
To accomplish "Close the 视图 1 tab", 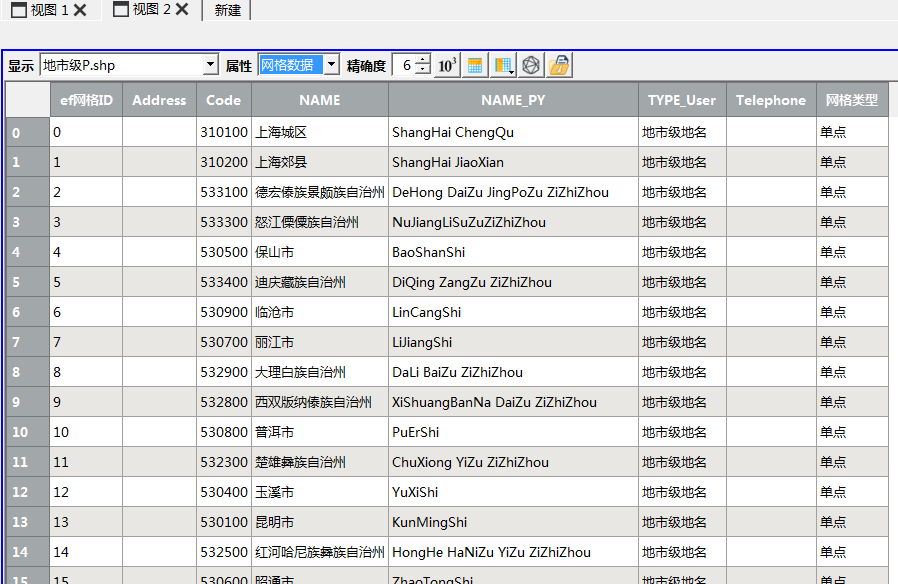I will click(80, 10).
